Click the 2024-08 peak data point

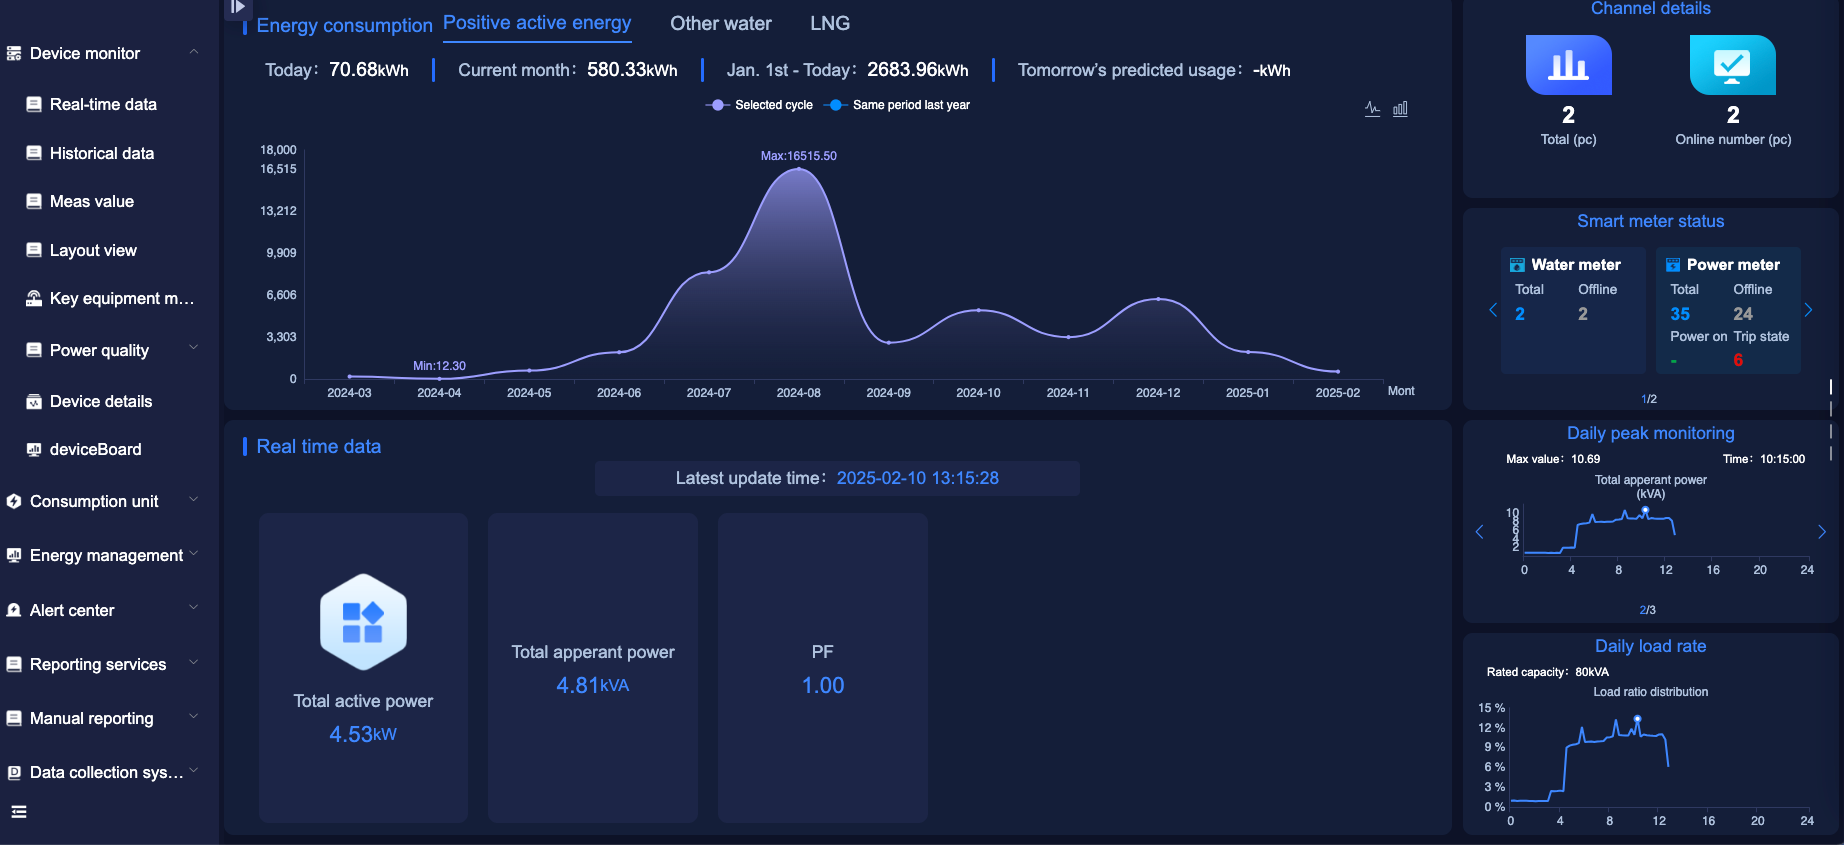[798, 169]
